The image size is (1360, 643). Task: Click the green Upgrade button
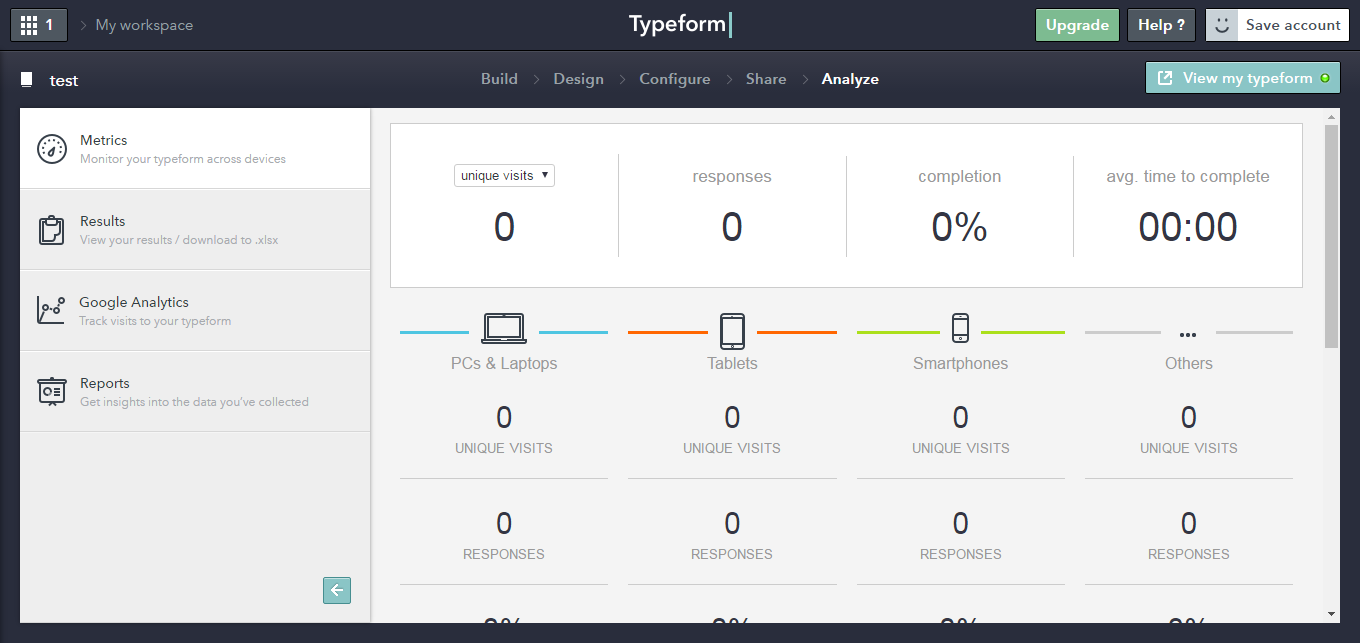(x=1077, y=25)
